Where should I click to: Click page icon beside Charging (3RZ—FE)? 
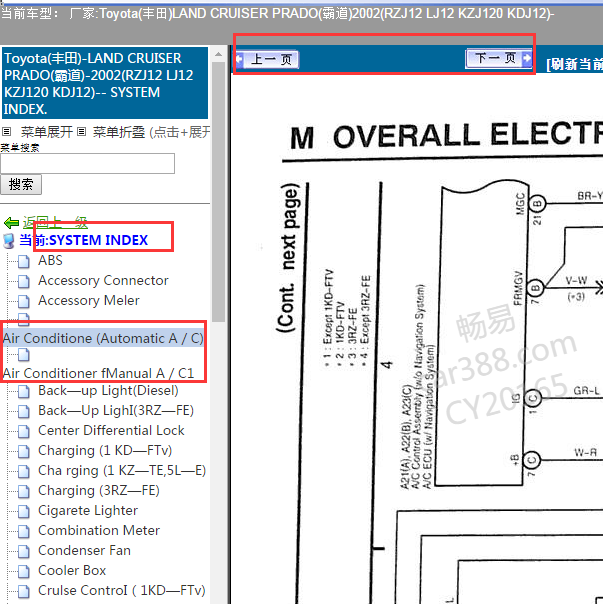click(24, 492)
